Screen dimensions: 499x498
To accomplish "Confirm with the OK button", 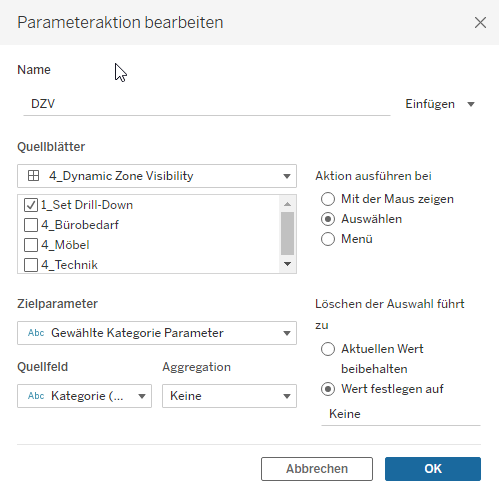I will 433,469.
